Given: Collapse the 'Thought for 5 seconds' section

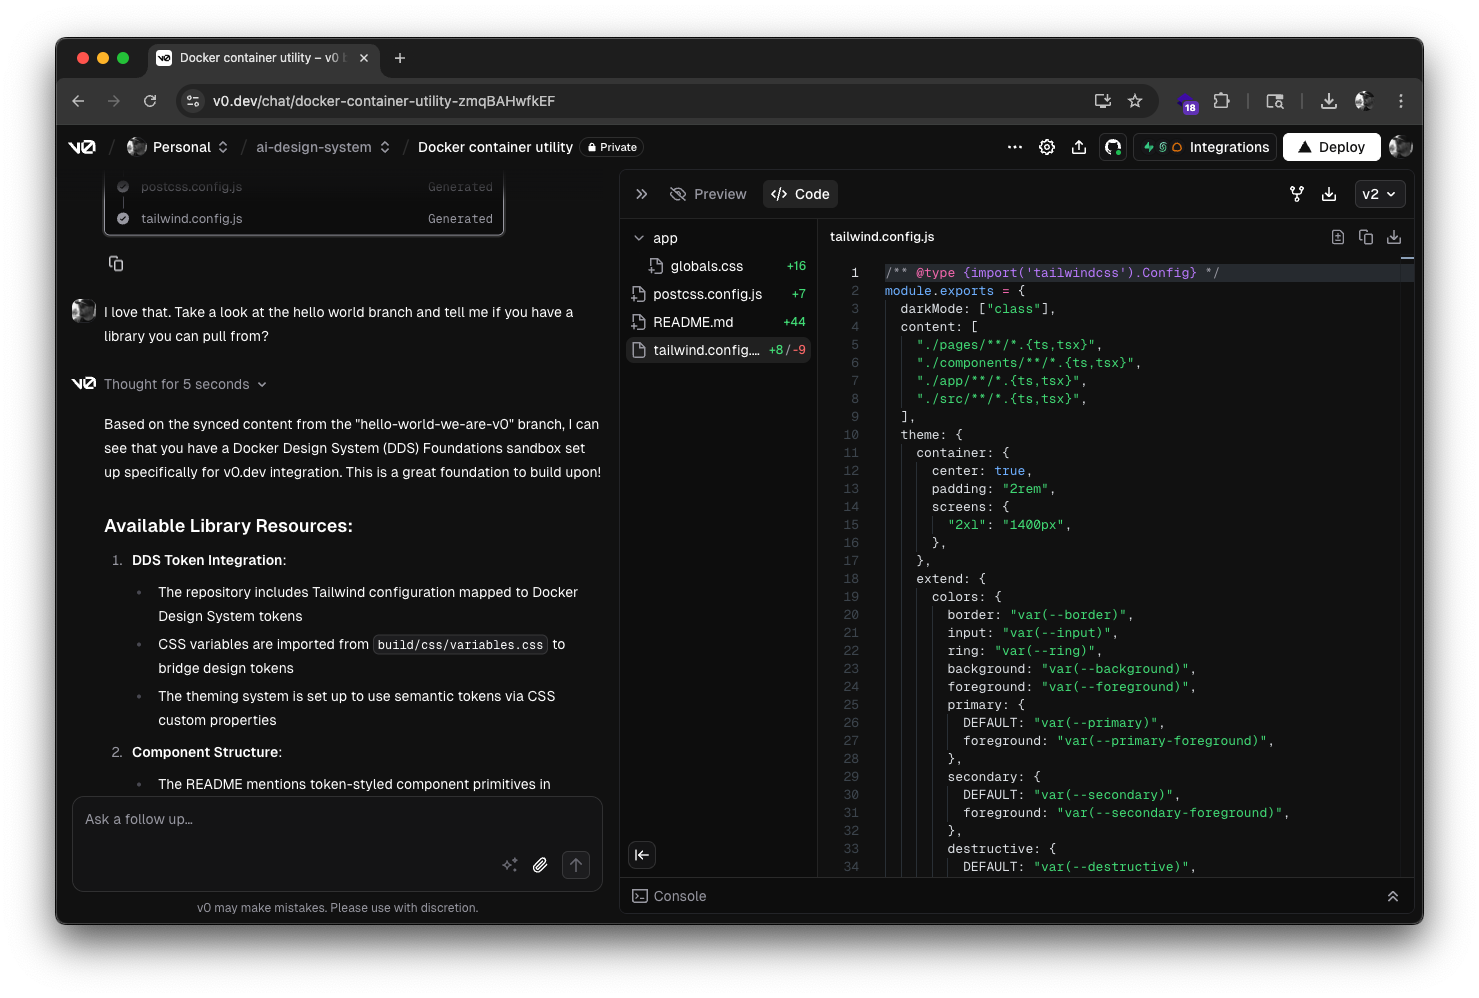Looking at the screenshot, I should click(261, 384).
